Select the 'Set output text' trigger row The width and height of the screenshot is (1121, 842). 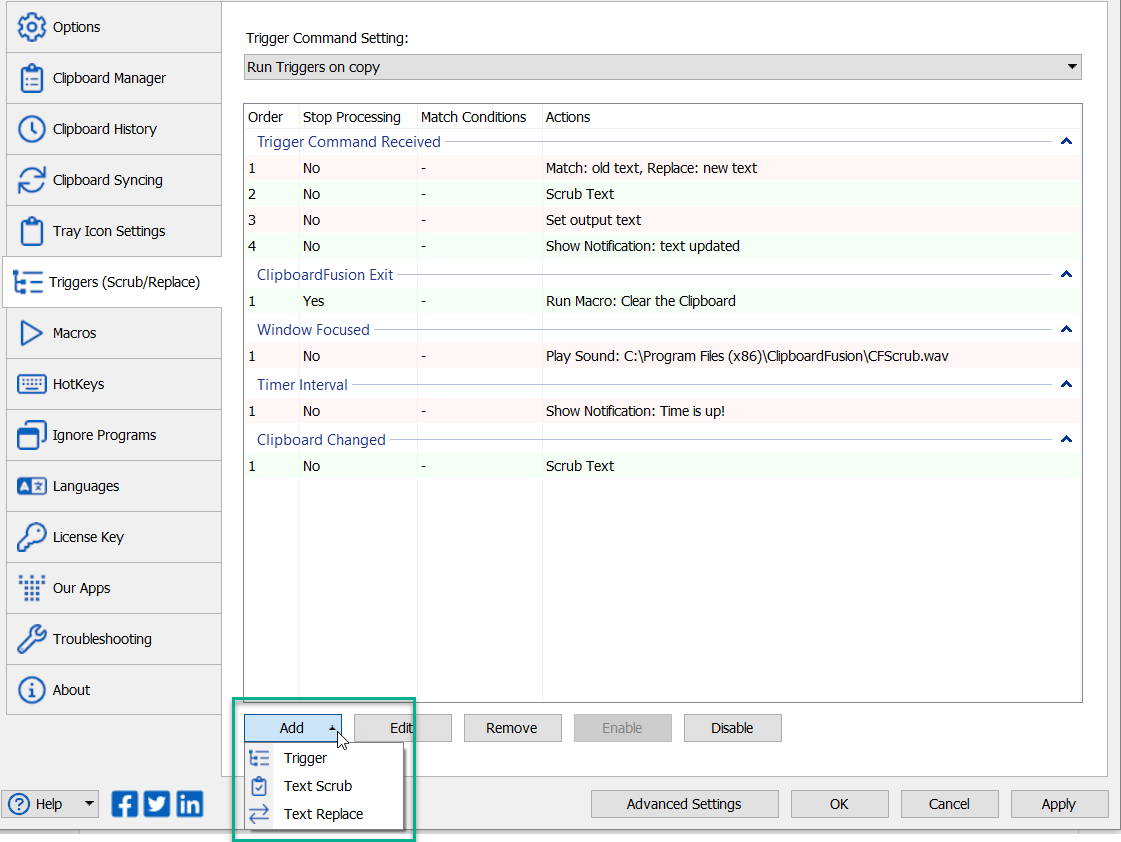click(663, 220)
